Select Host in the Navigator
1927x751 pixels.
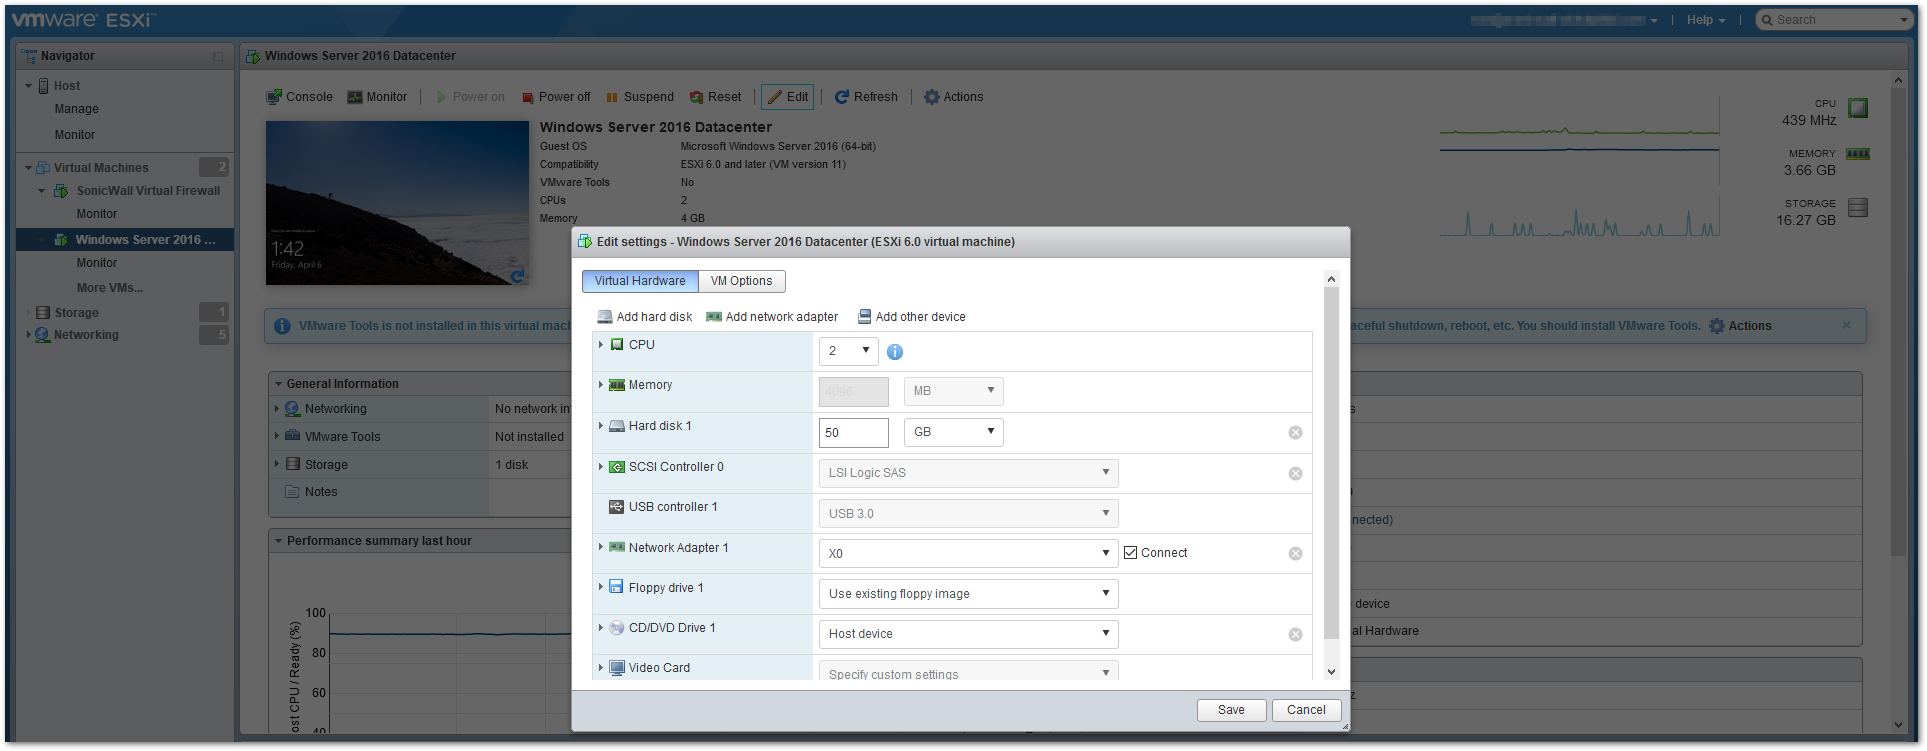[x=67, y=86]
